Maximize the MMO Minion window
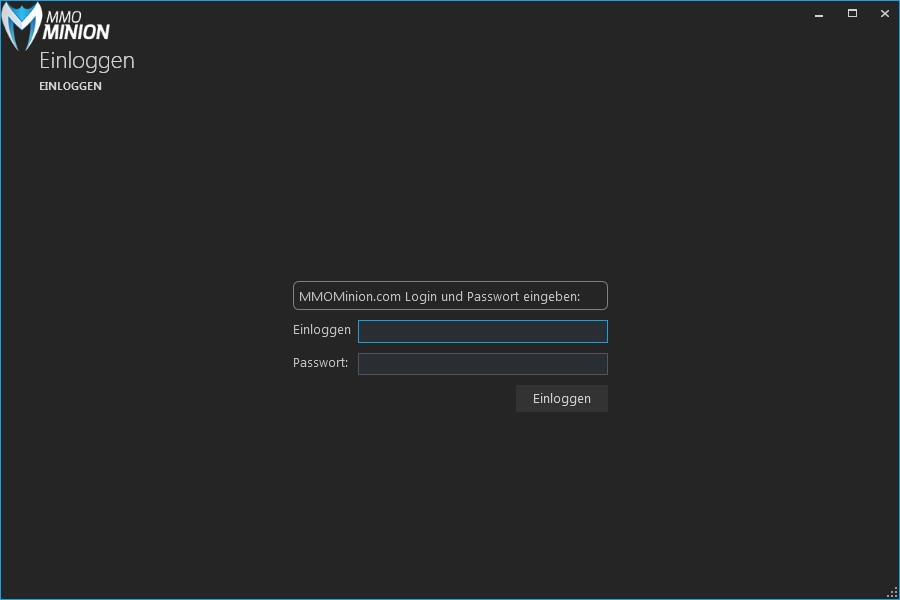The image size is (900, 600). (852, 14)
